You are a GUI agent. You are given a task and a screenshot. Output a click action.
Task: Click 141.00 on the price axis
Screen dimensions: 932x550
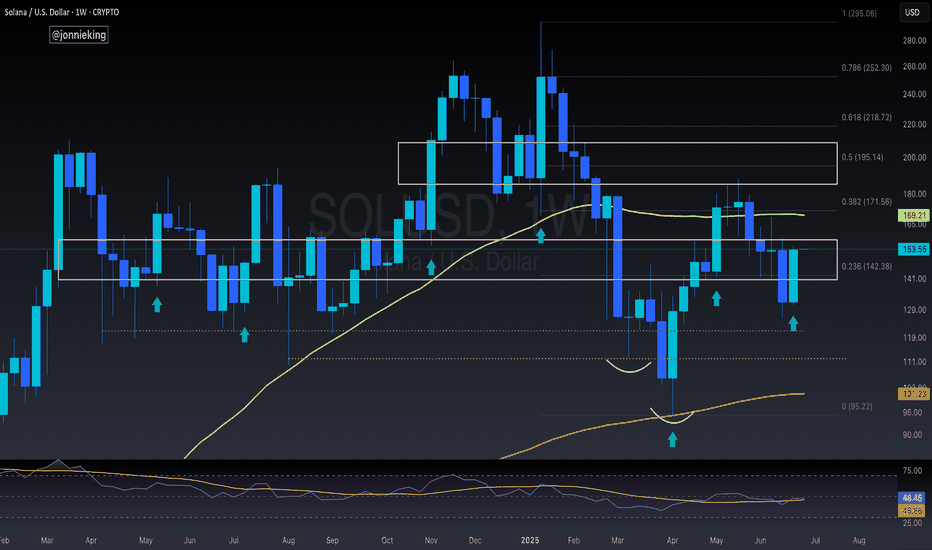[x=914, y=278]
